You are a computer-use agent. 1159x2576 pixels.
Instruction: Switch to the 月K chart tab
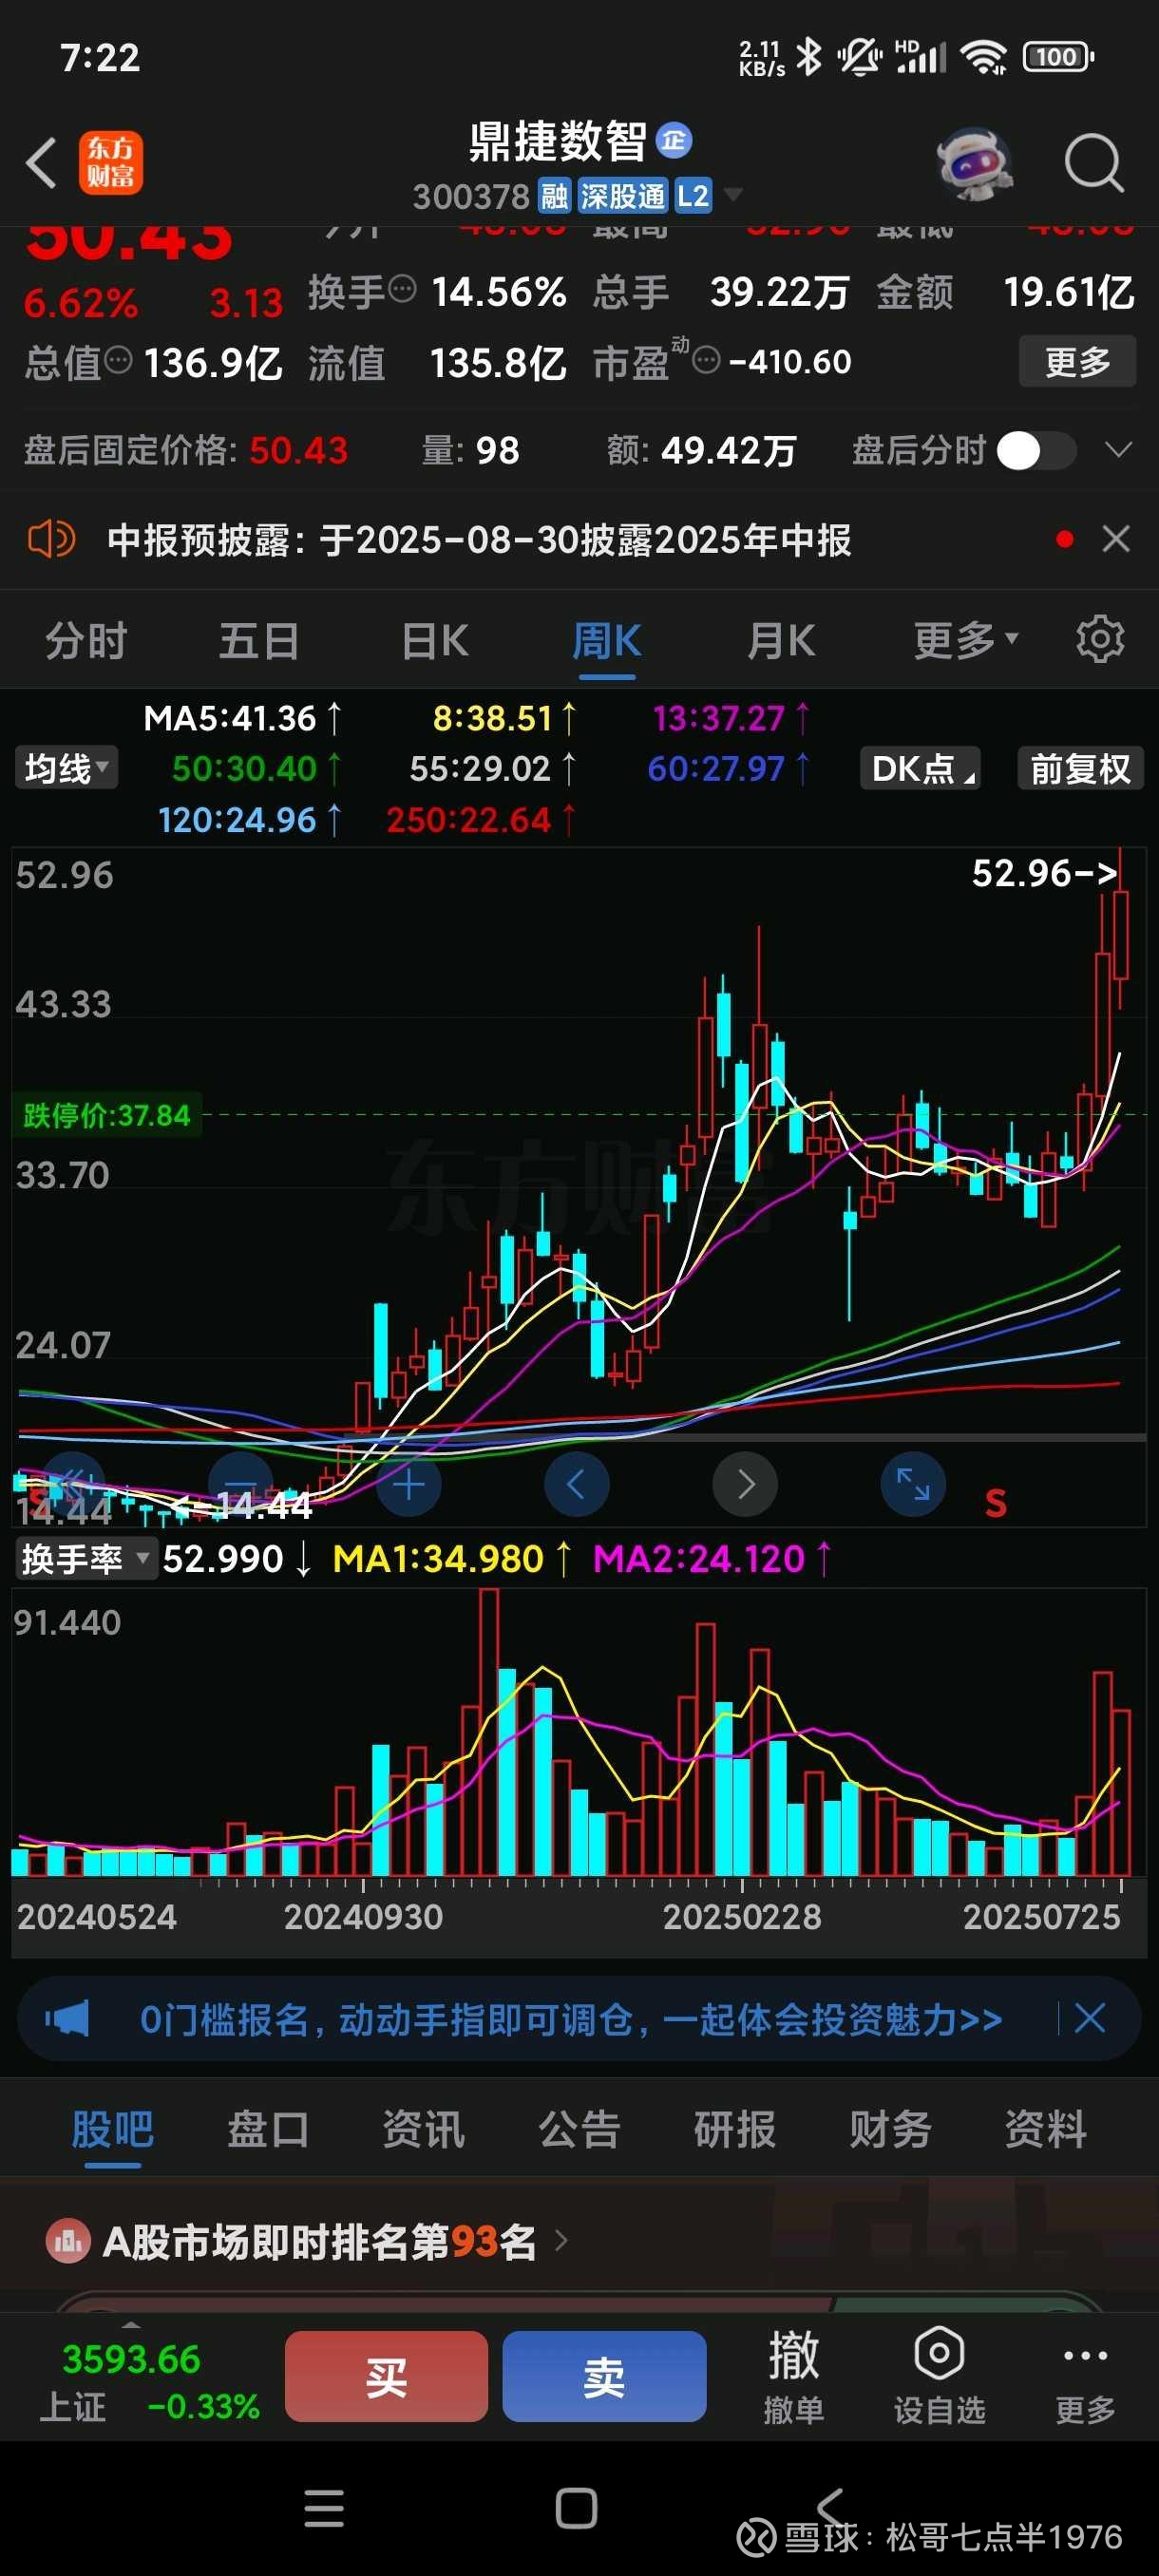[781, 641]
